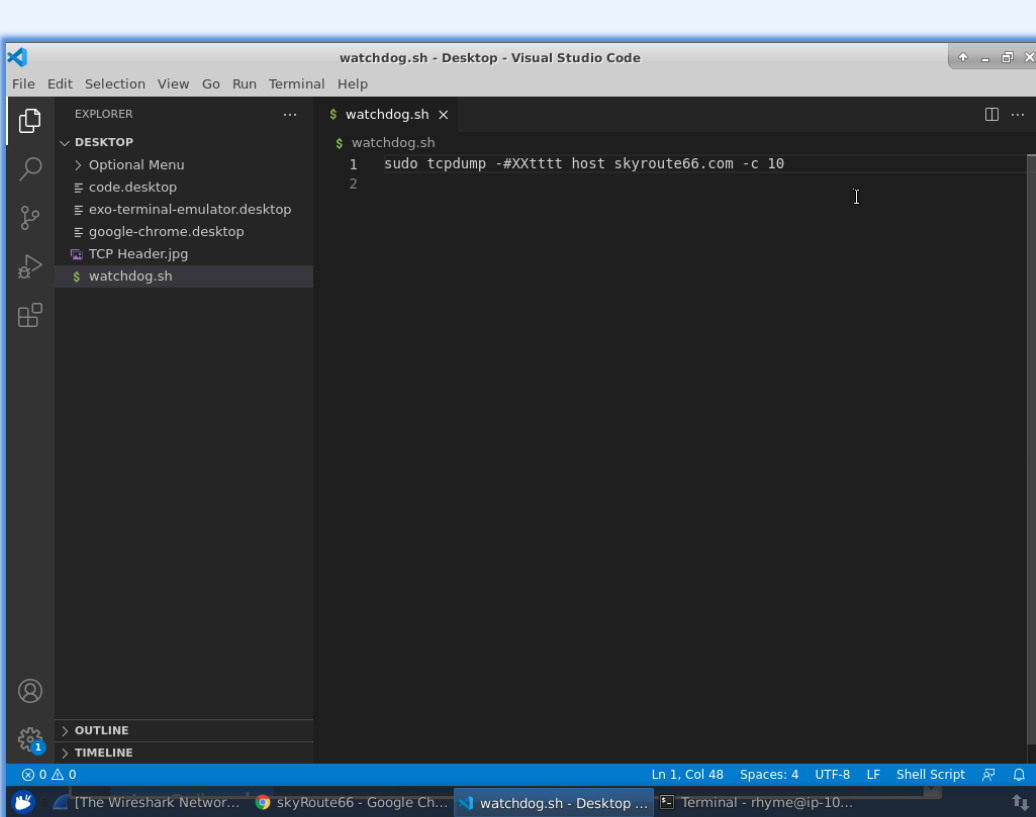Click the VS Code logo in title bar

coord(17,57)
